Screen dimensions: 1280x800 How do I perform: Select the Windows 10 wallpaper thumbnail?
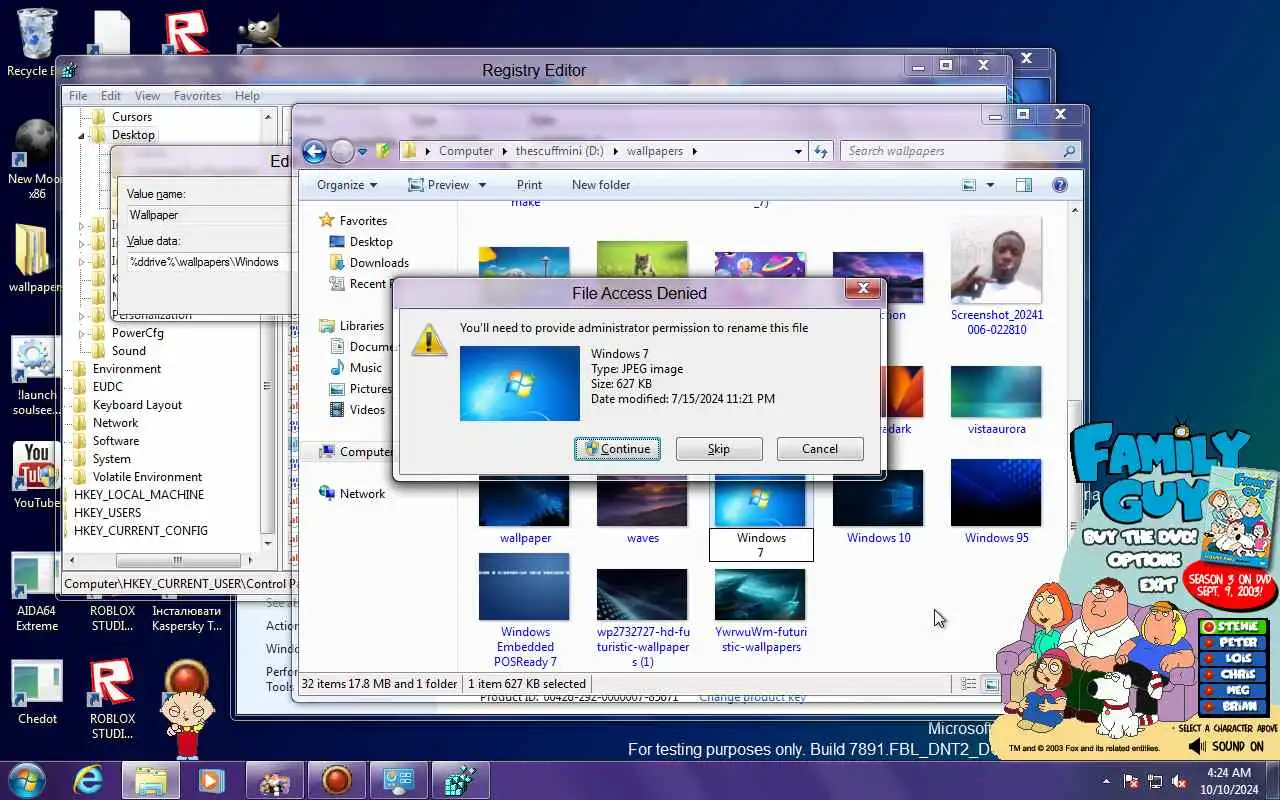878,498
